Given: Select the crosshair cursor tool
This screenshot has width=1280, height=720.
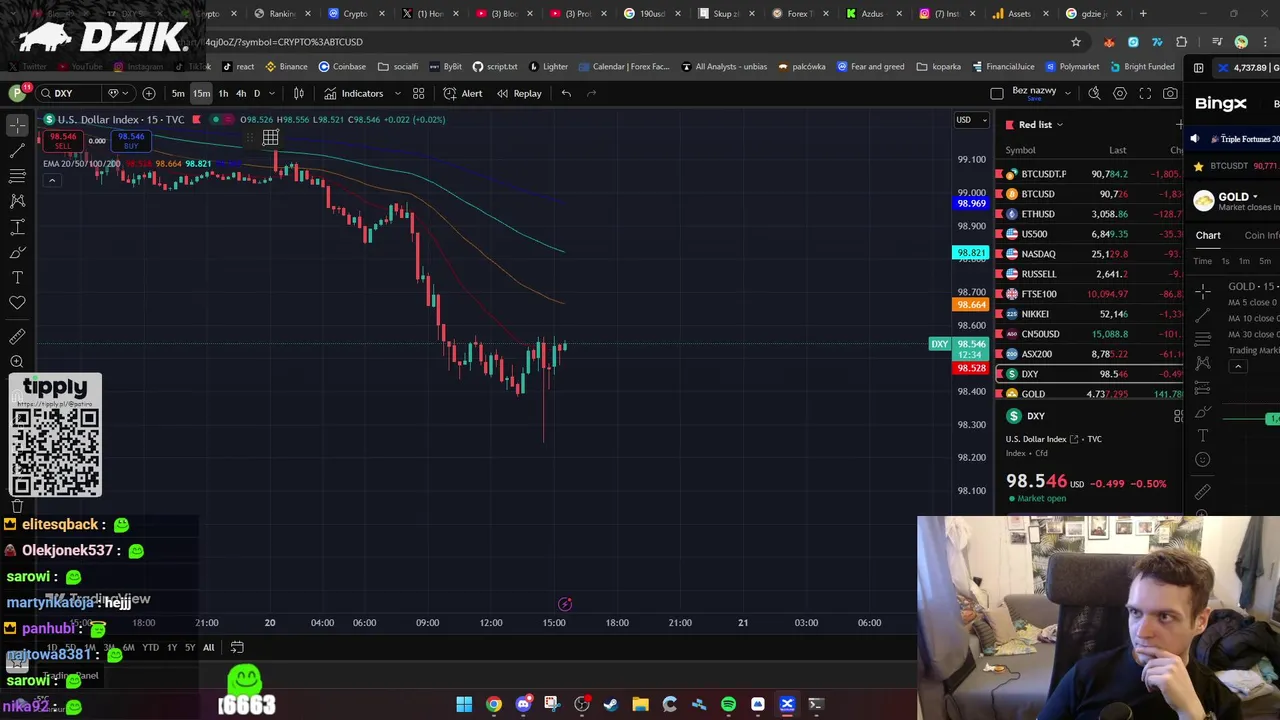Looking at the screenshot, I should [x=17, y=126].
